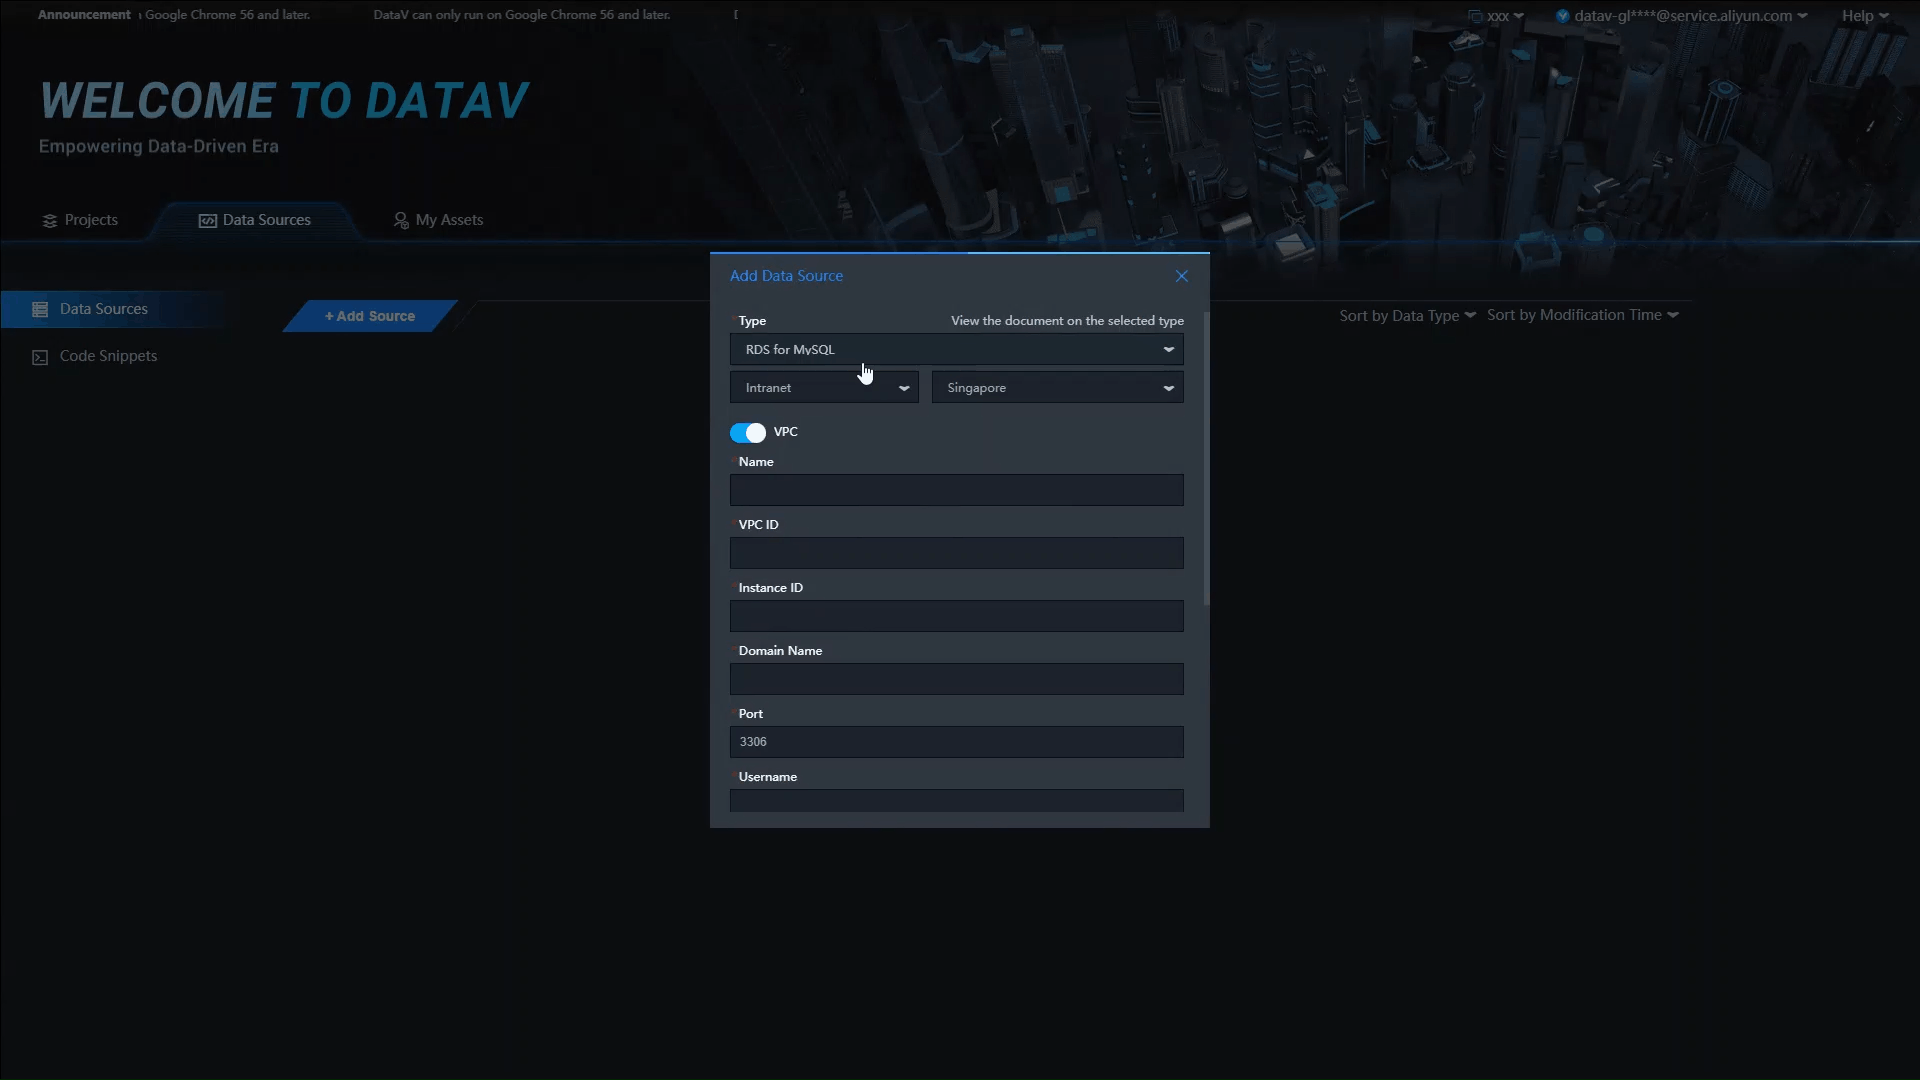Click the workspace icon beside xxx
This screenshot has height=1080, width=1920.
tap(1475, 16)
